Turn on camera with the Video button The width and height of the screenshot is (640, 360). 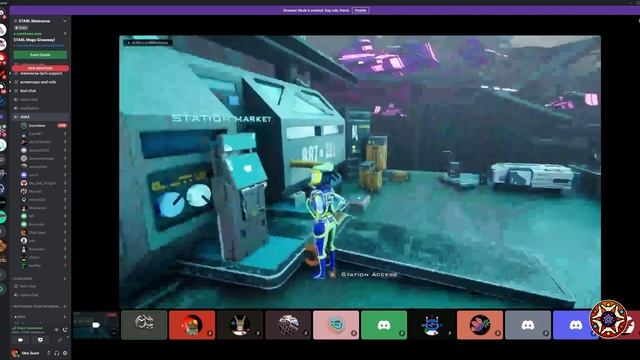(20, 340)
